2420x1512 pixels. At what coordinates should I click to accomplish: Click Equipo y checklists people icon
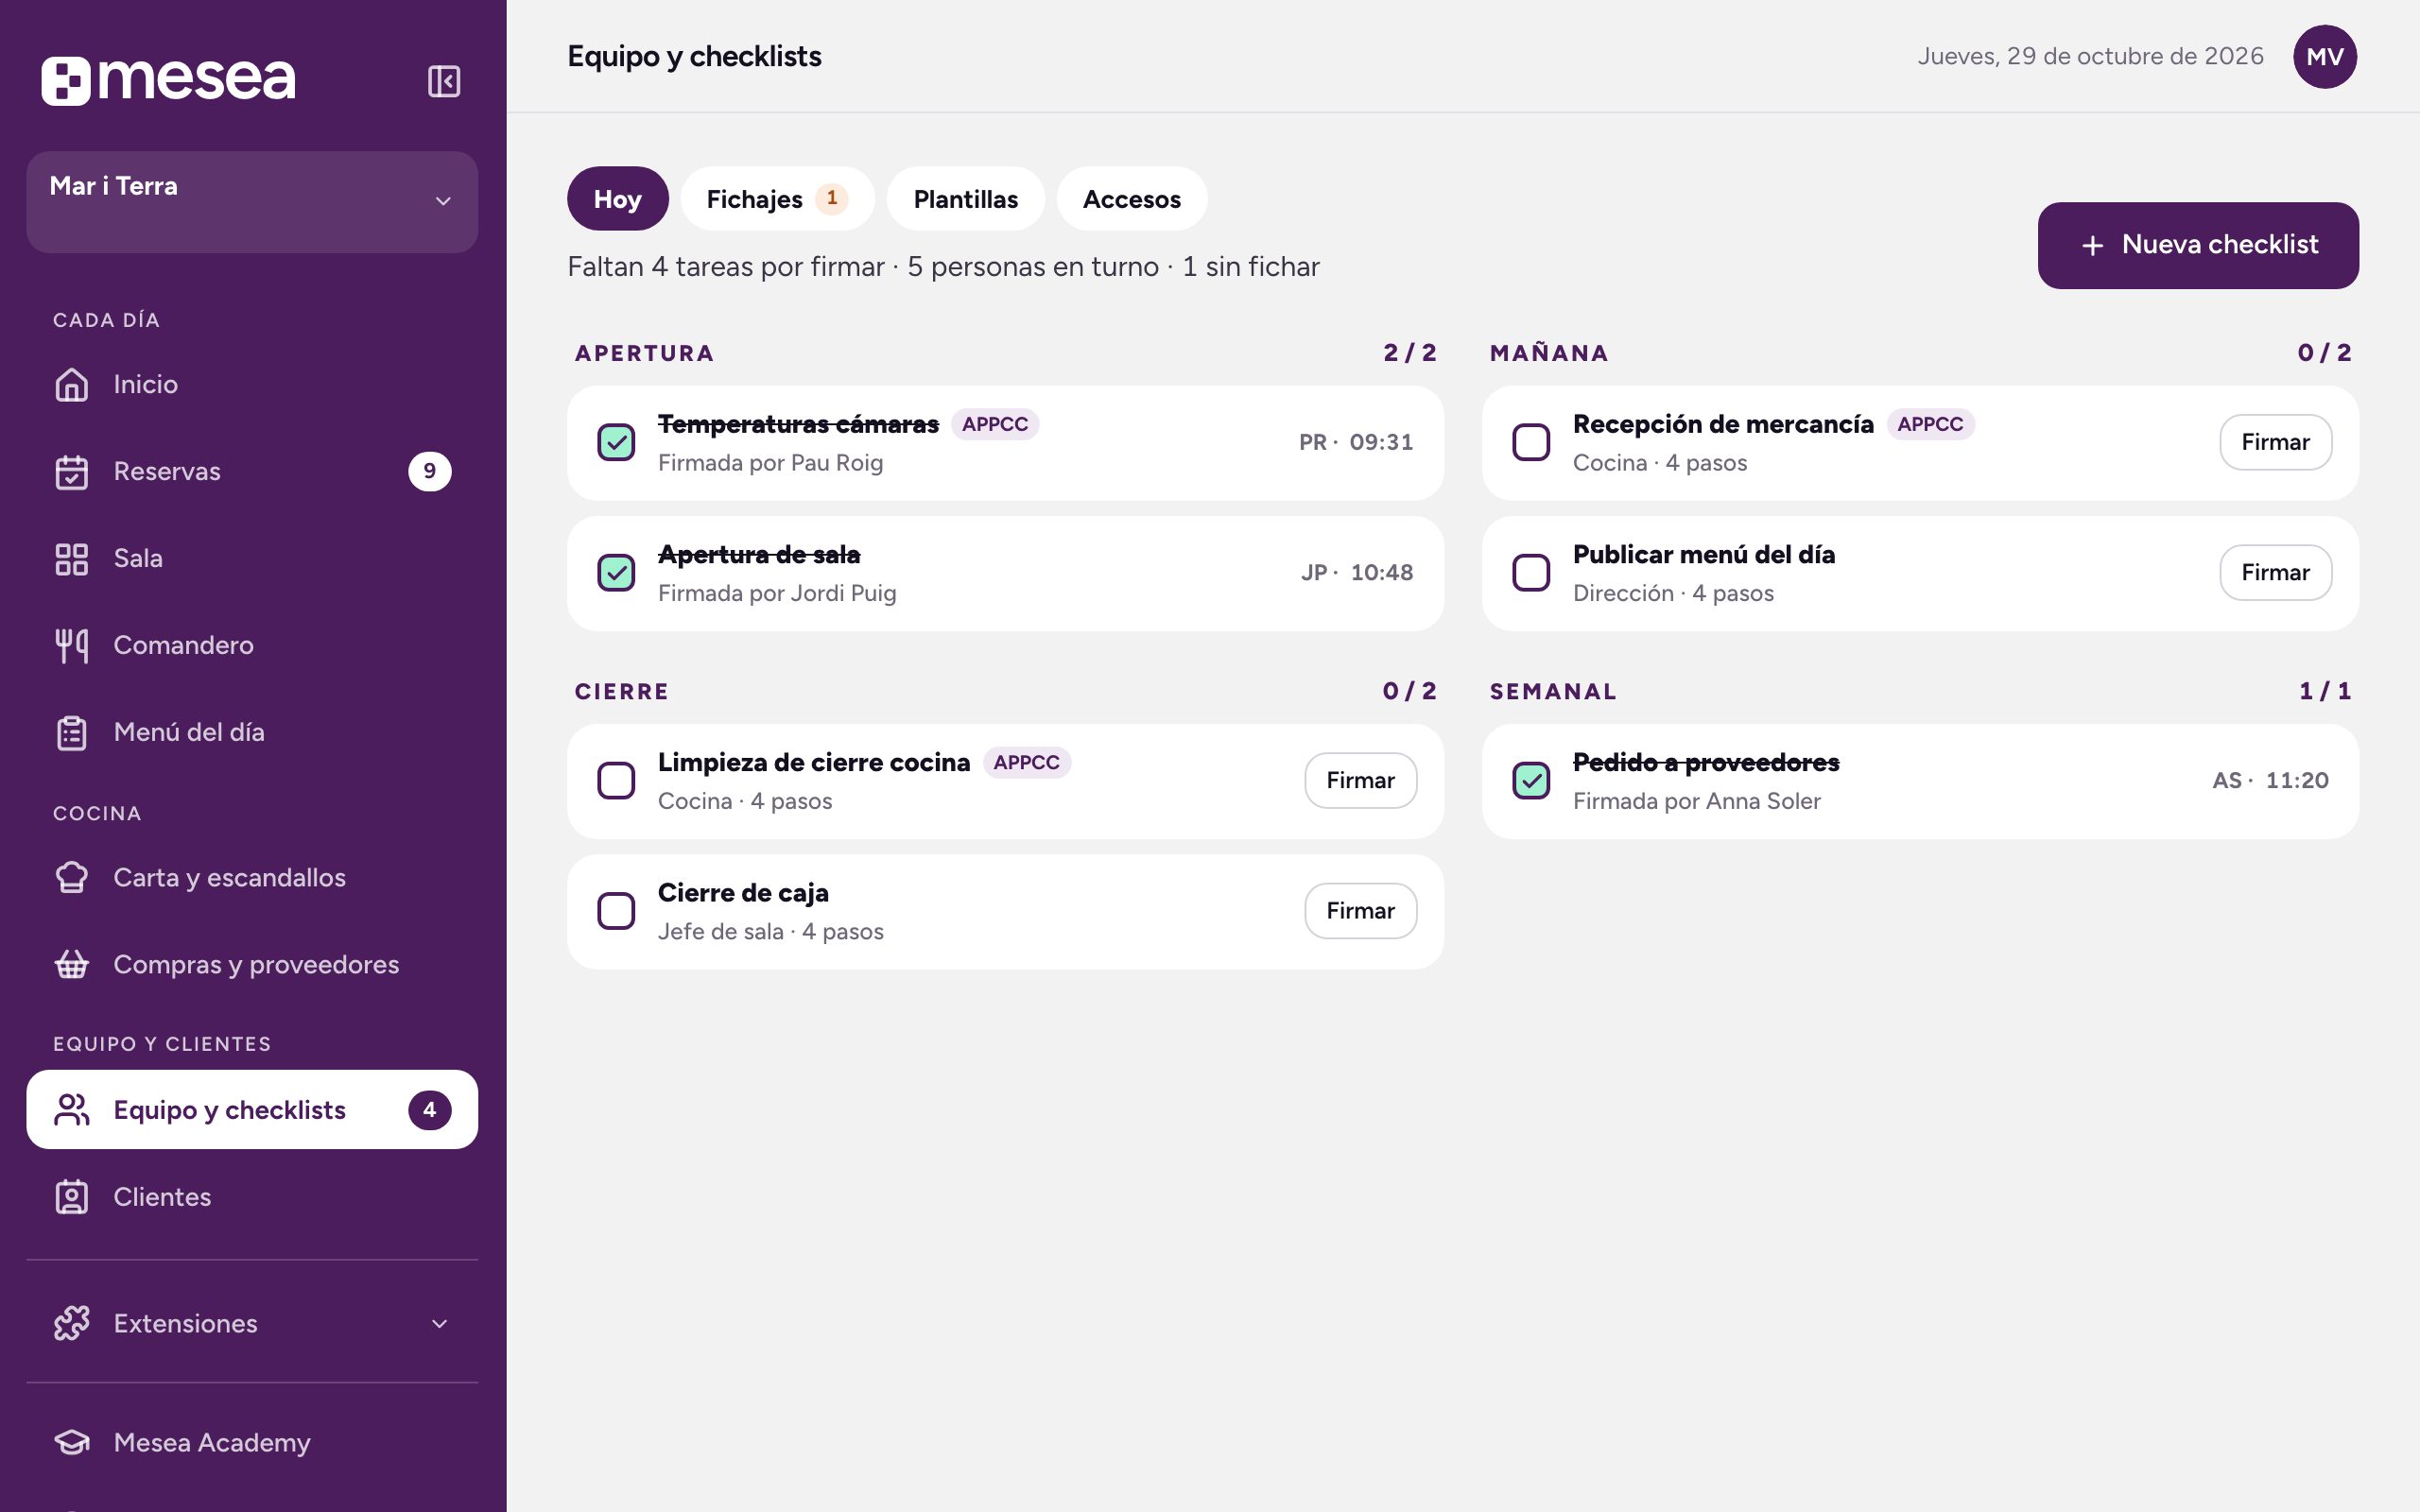click(x=72, y=1109)
